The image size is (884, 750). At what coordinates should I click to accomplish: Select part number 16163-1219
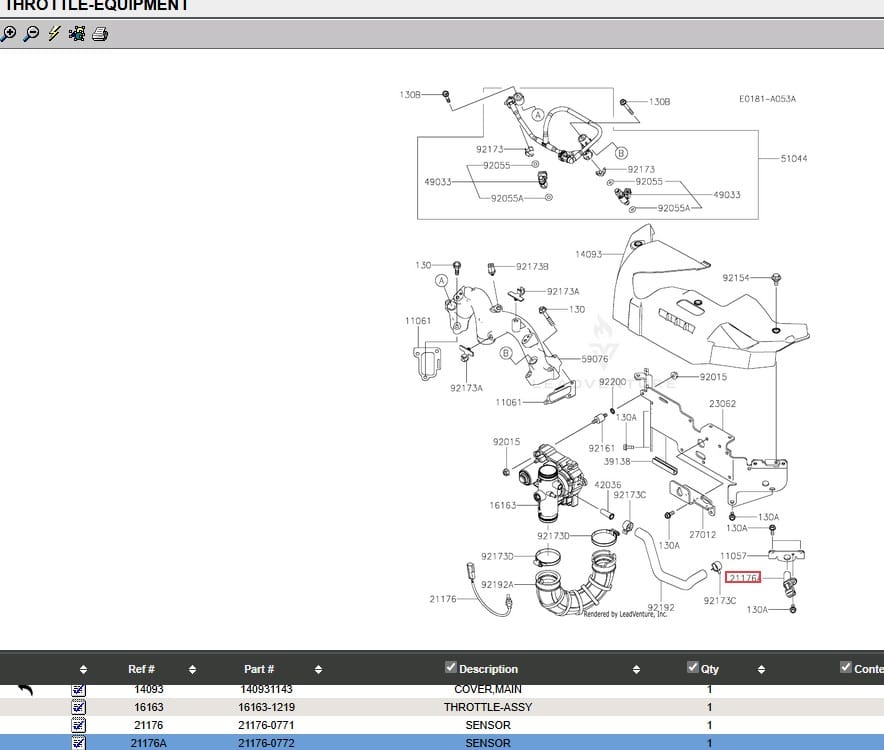266,707
